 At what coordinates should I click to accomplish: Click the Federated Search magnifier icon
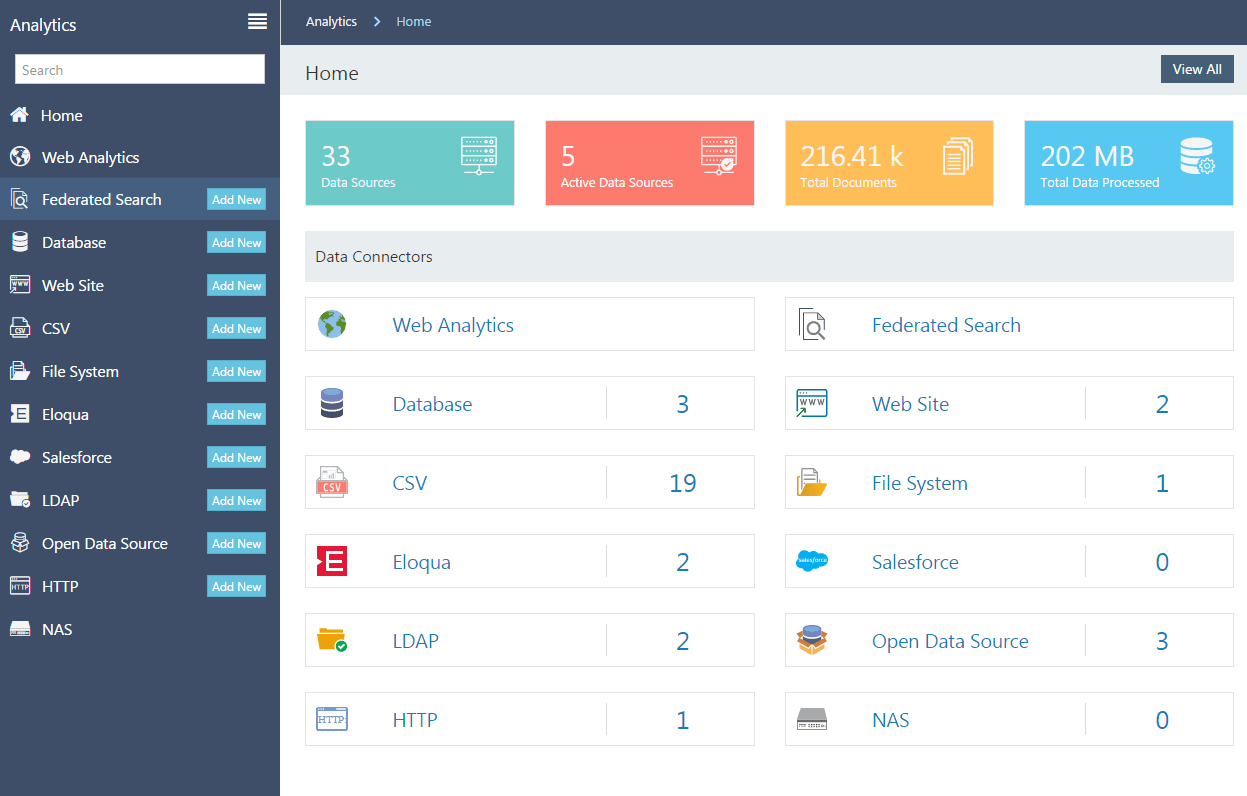[x=811, y=323]
